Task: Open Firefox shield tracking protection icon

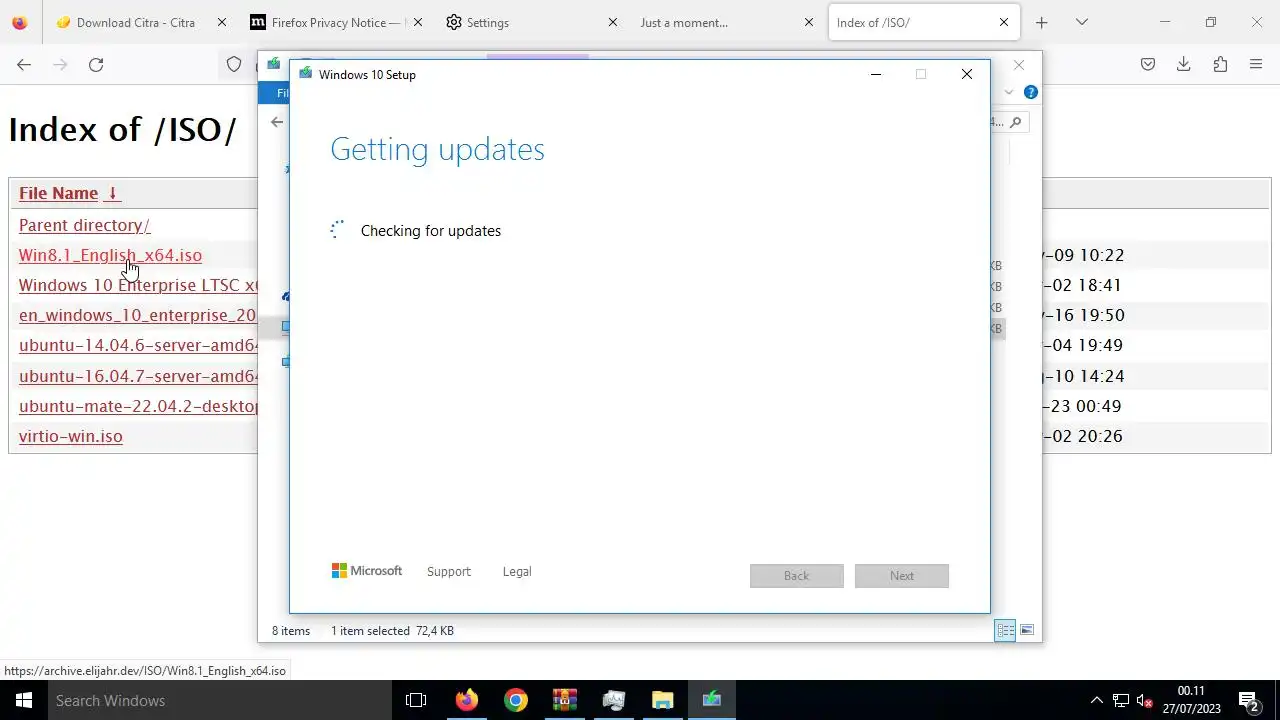Action: point(234,64)
